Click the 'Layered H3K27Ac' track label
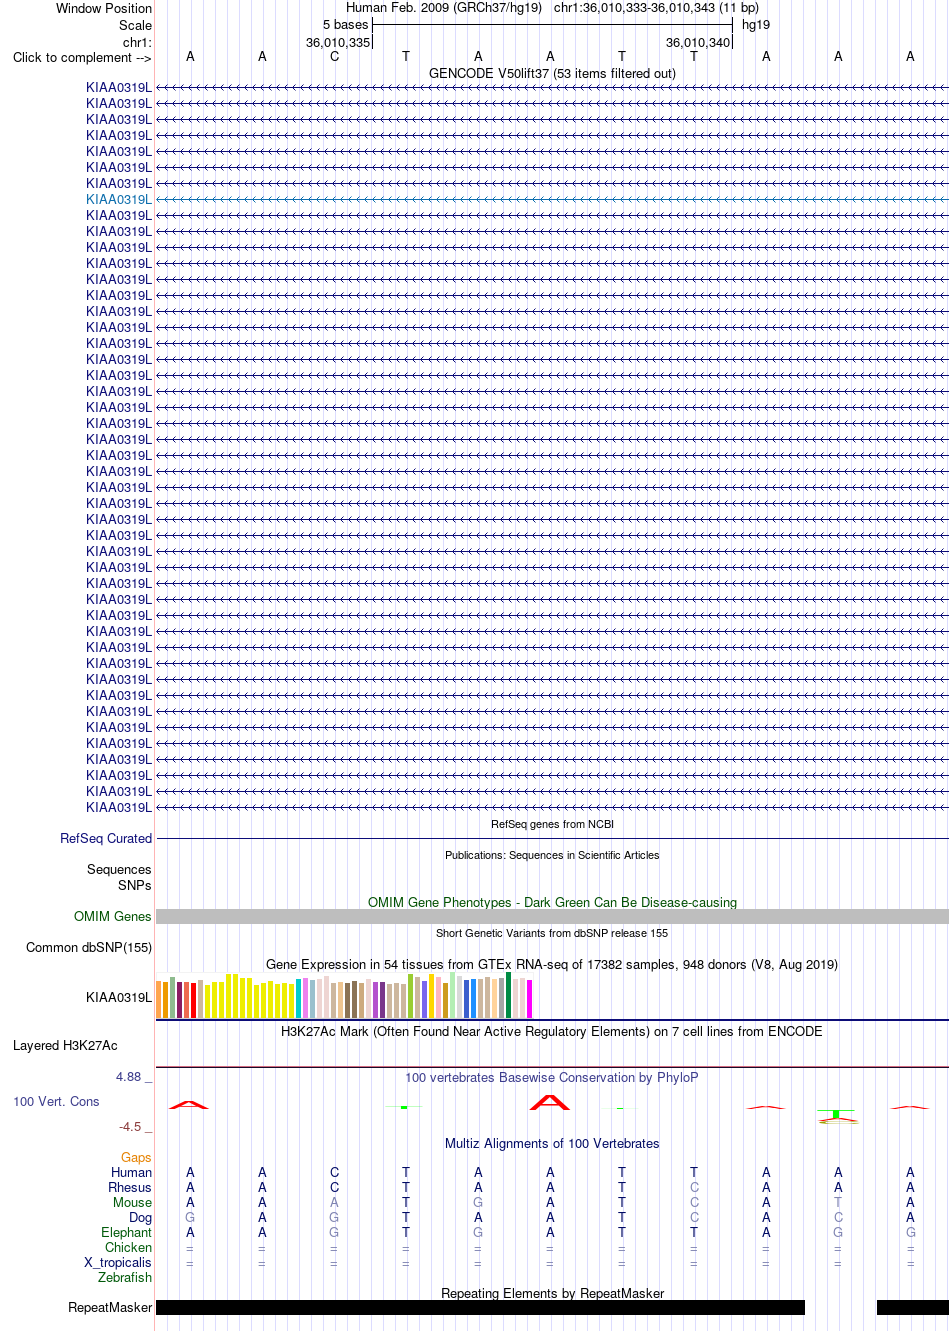Image resolution: width=950 pixels, height=1331 pixels. (x=65, y=1045)
